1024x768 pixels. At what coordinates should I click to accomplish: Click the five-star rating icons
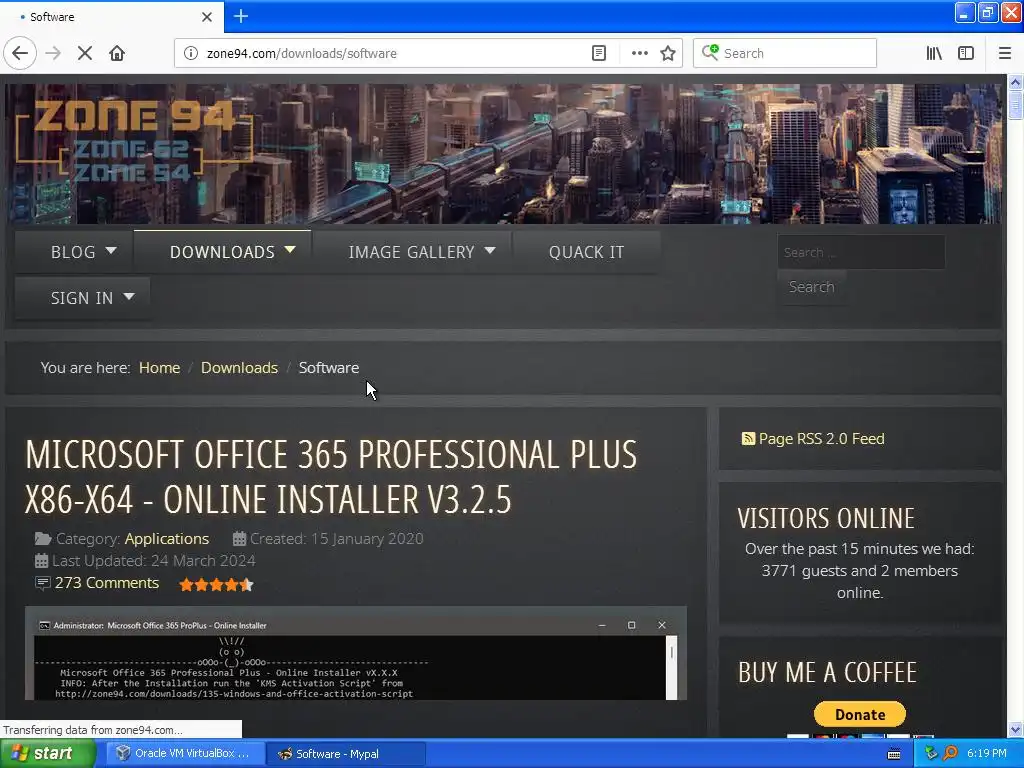[216, 584]
